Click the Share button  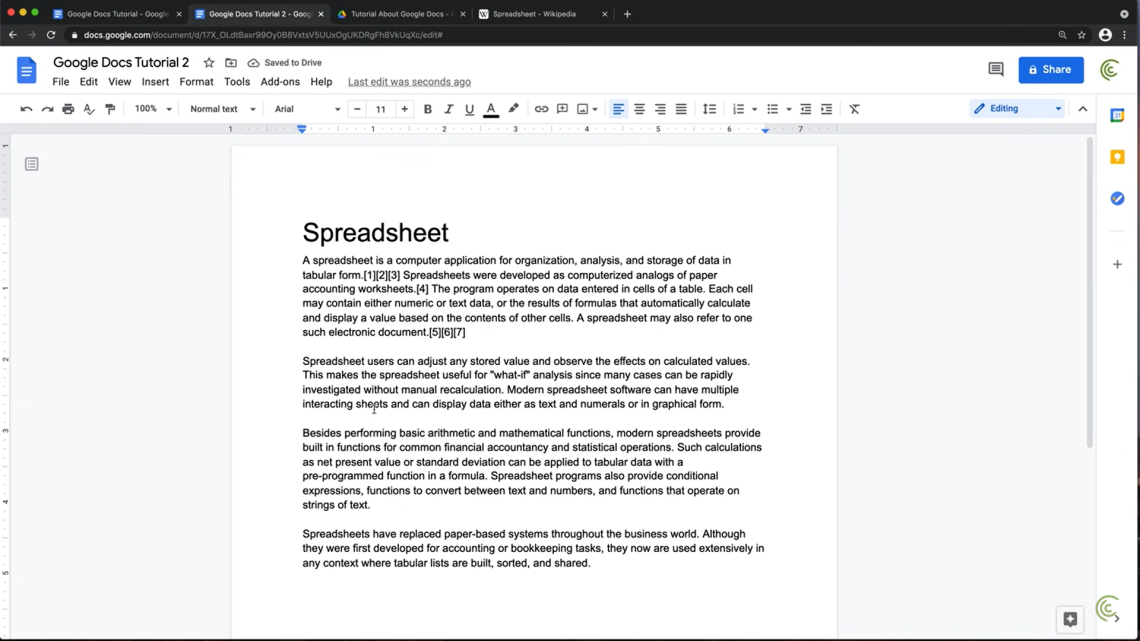point(1050,70)
